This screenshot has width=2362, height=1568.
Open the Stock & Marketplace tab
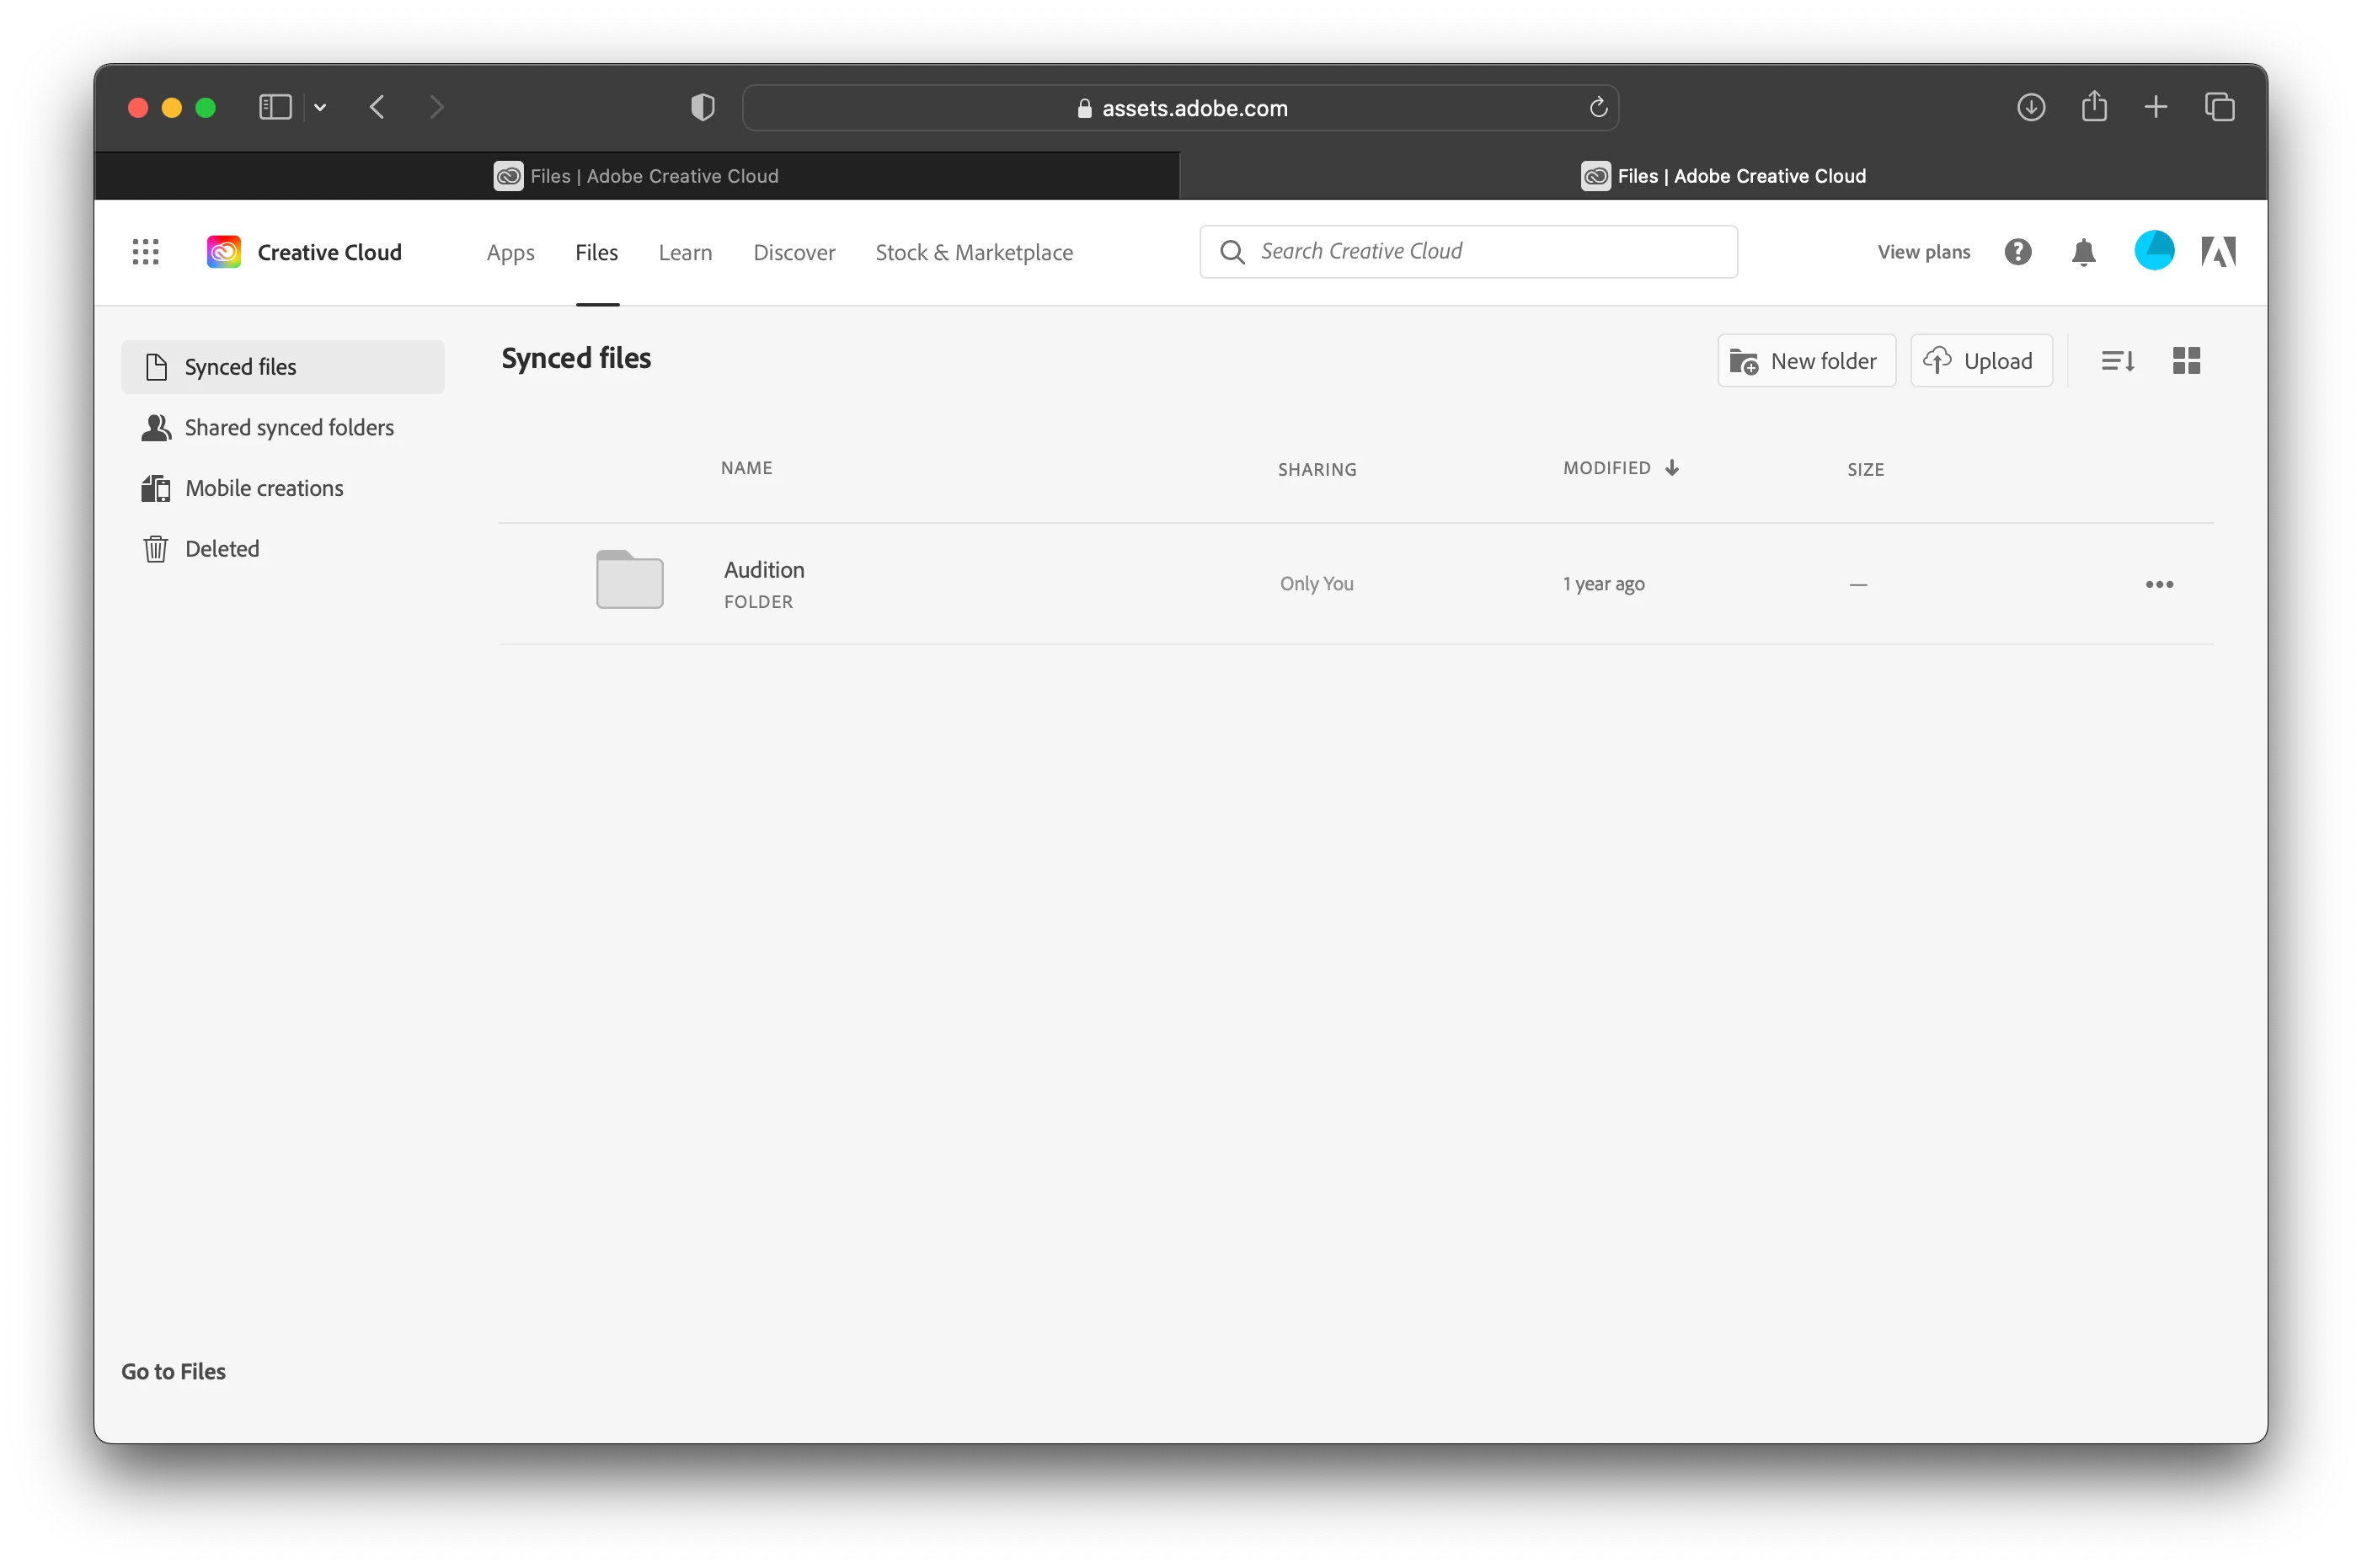click(973, 253)
